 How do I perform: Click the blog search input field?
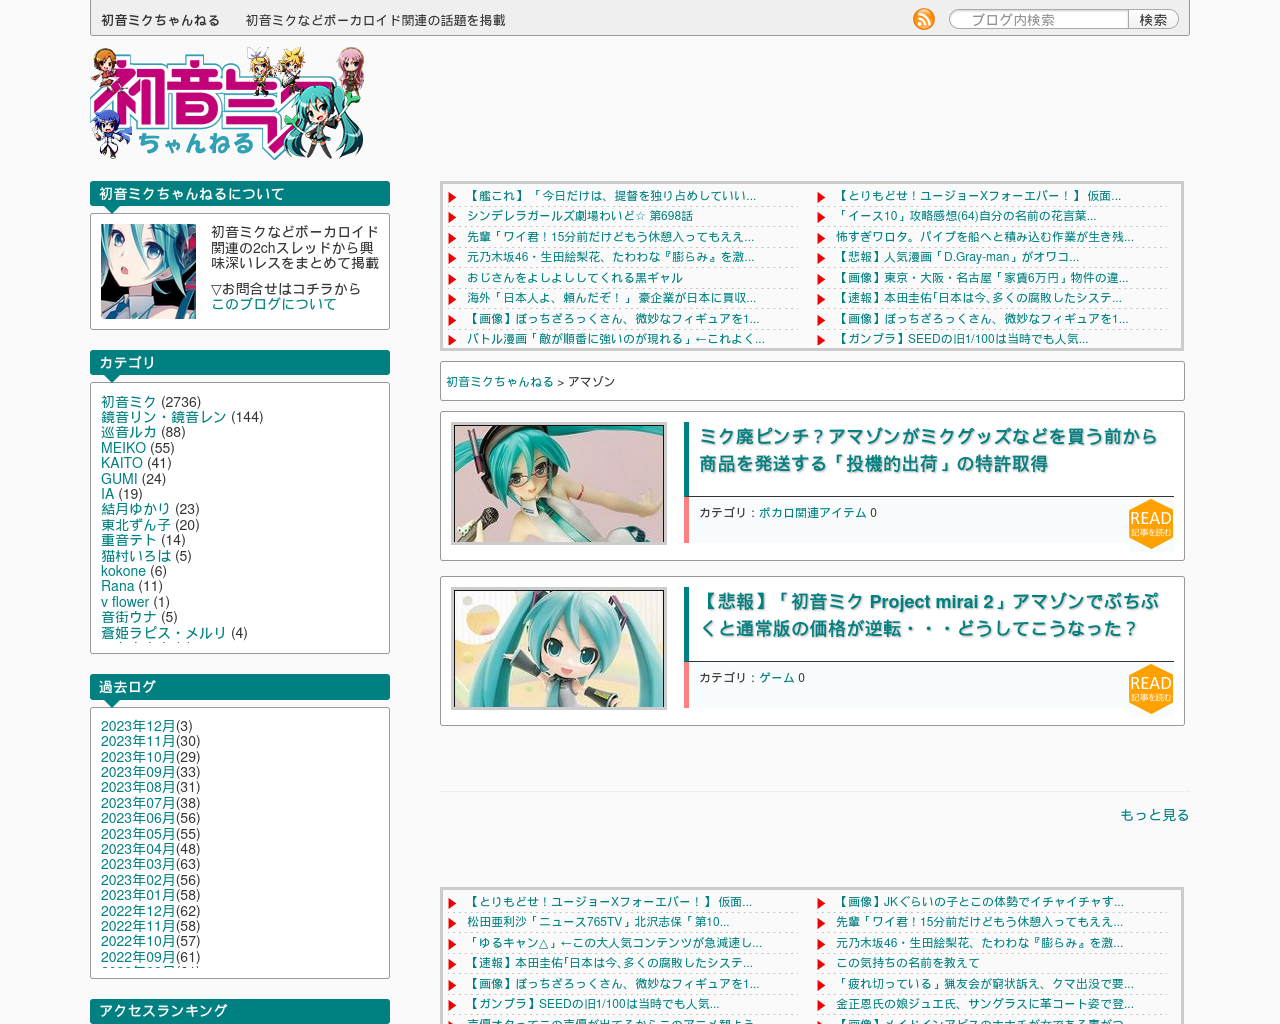pos(1038,19)
